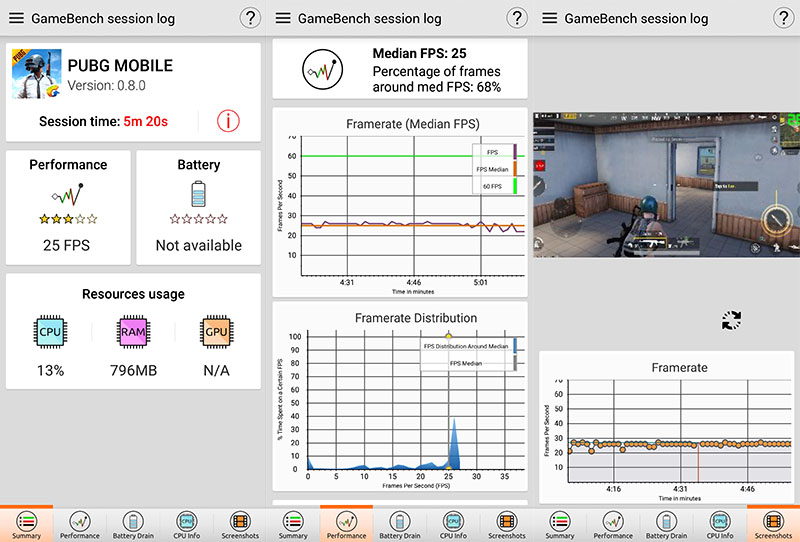
Task: Select Screenshots tab in right panel
Action: pyautogui.click(x=773, y=525)
